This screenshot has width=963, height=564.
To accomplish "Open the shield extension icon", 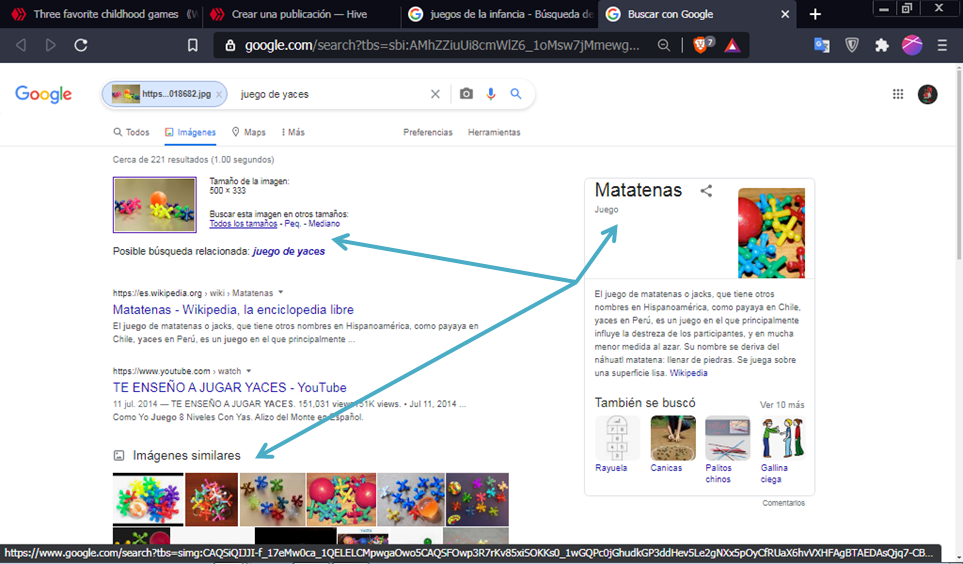I will pyautogui.click(x=852, y=45).
